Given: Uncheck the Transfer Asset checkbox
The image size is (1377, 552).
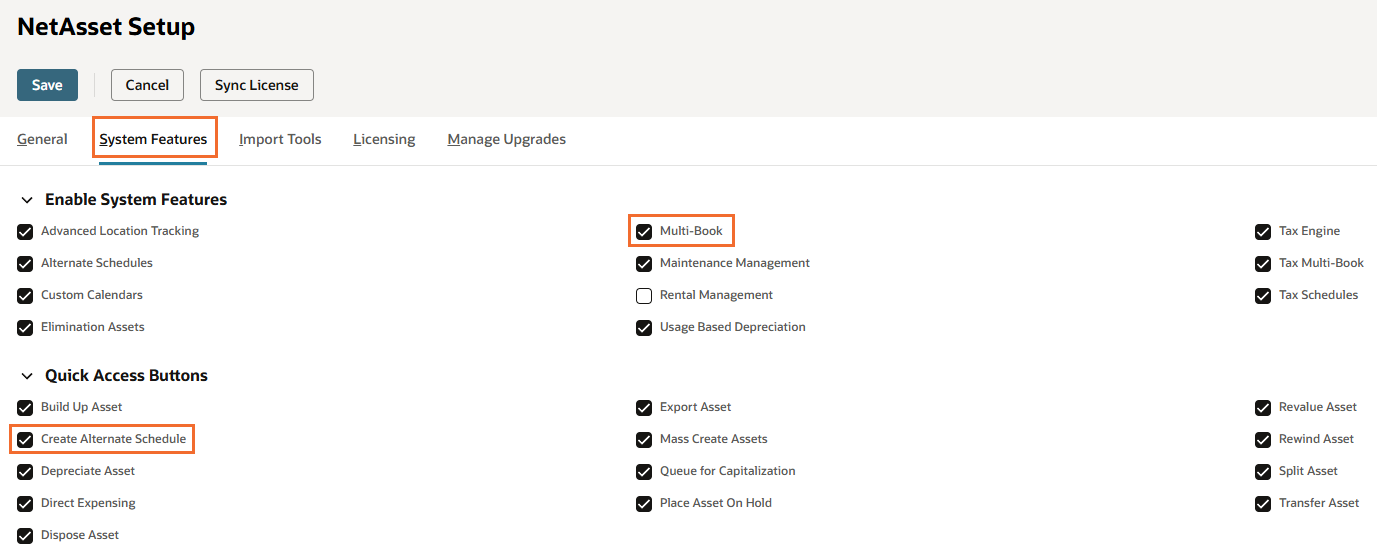Looking at the screenshot, I should [x=1263, y=504].
